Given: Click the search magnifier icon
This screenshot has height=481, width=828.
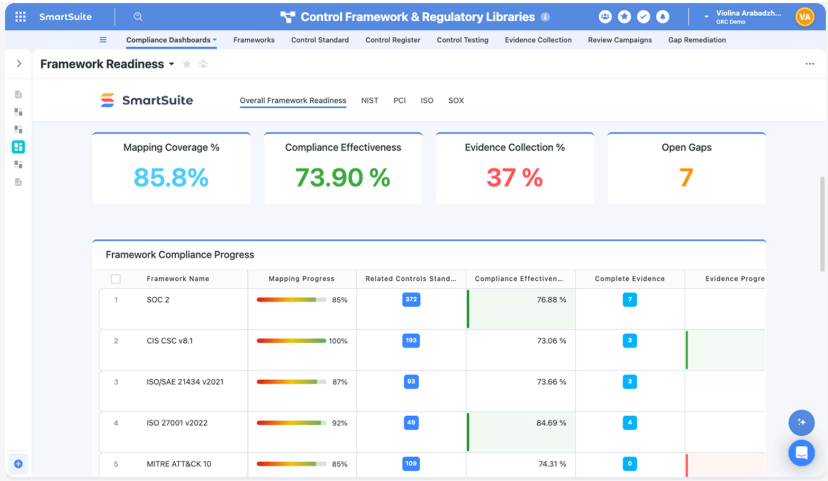Looking at the screenshot, I should click(138, 17).
